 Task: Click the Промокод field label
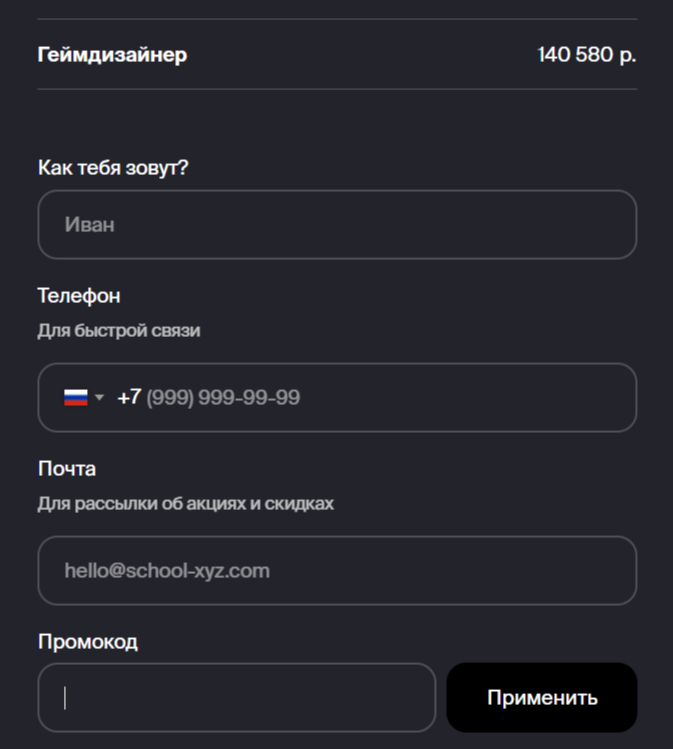click(88, 642)
